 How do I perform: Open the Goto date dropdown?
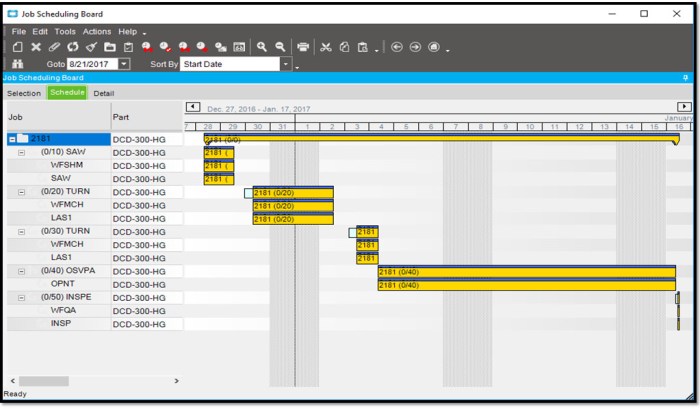pyautogui.click(x=124, y=64)
